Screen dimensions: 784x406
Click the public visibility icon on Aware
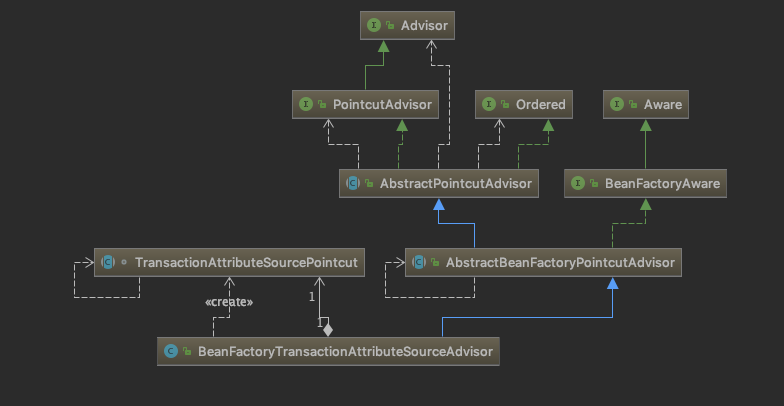(633, 104)
